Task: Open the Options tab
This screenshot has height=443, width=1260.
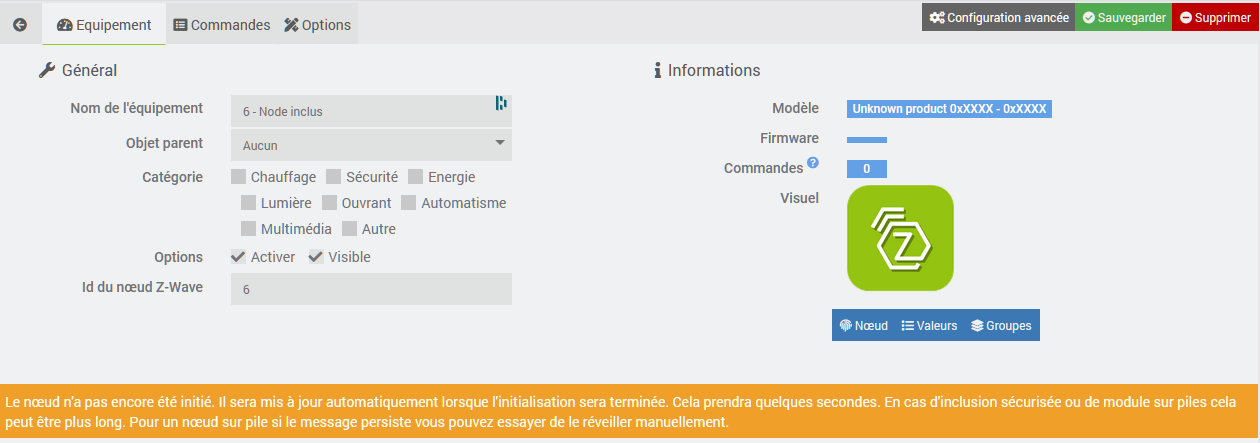Action: coord(317,25)
